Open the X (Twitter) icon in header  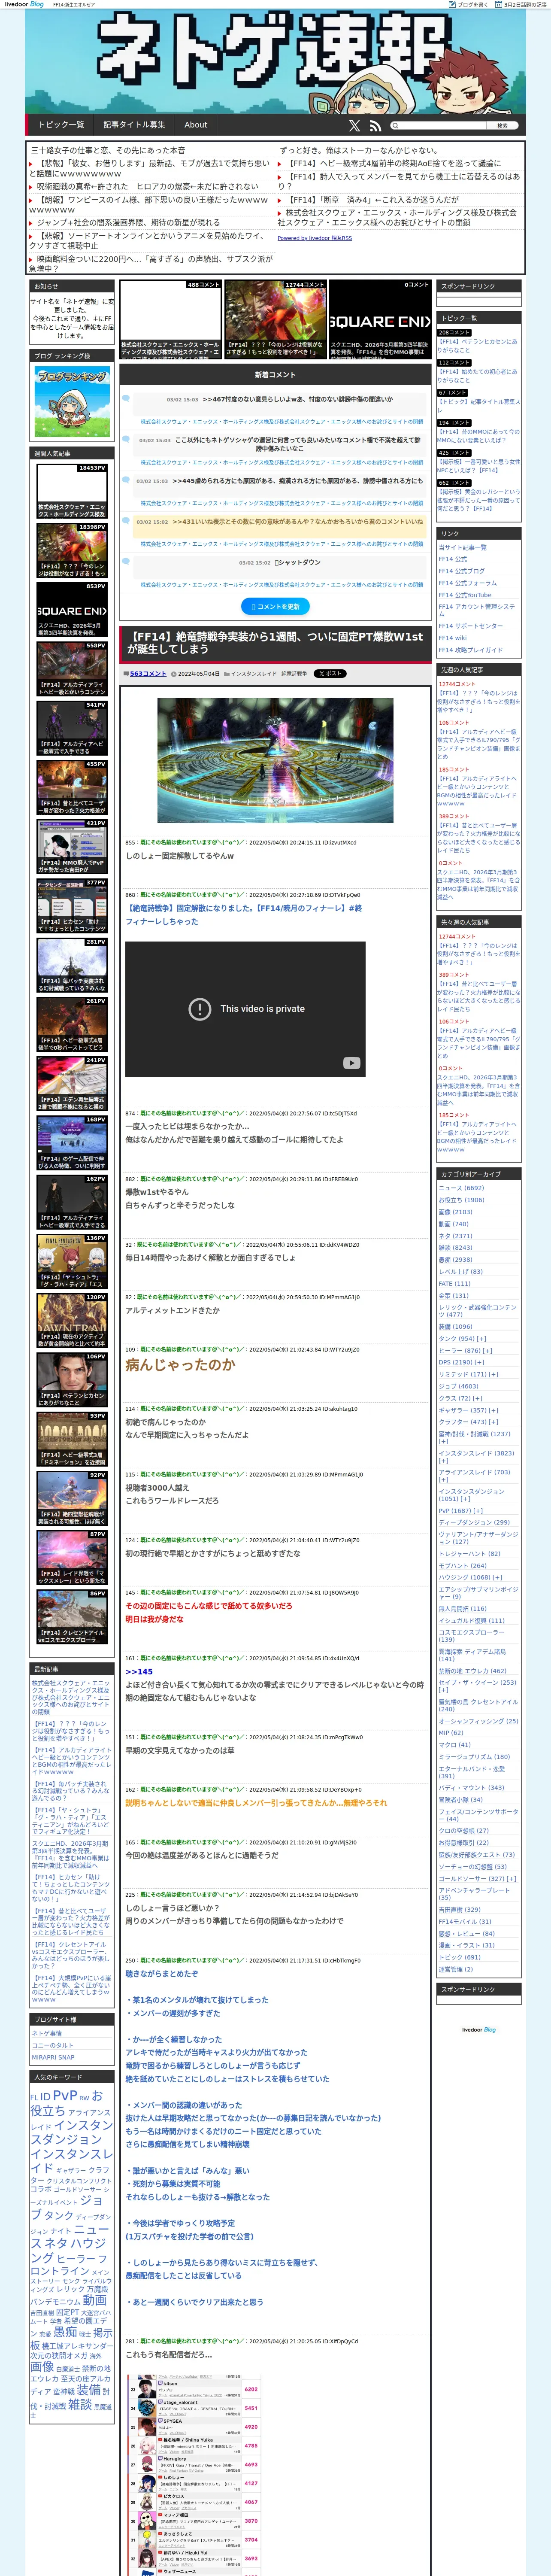point(354,126)
